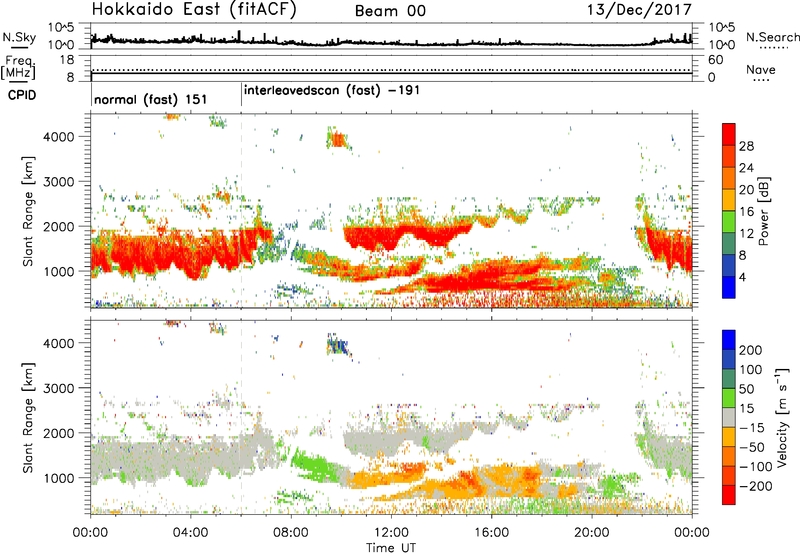Viewport: 800px width, 554px height.
Task: Click 'Slant Range [km]' label of velocity panel
Action: (28, 417)
